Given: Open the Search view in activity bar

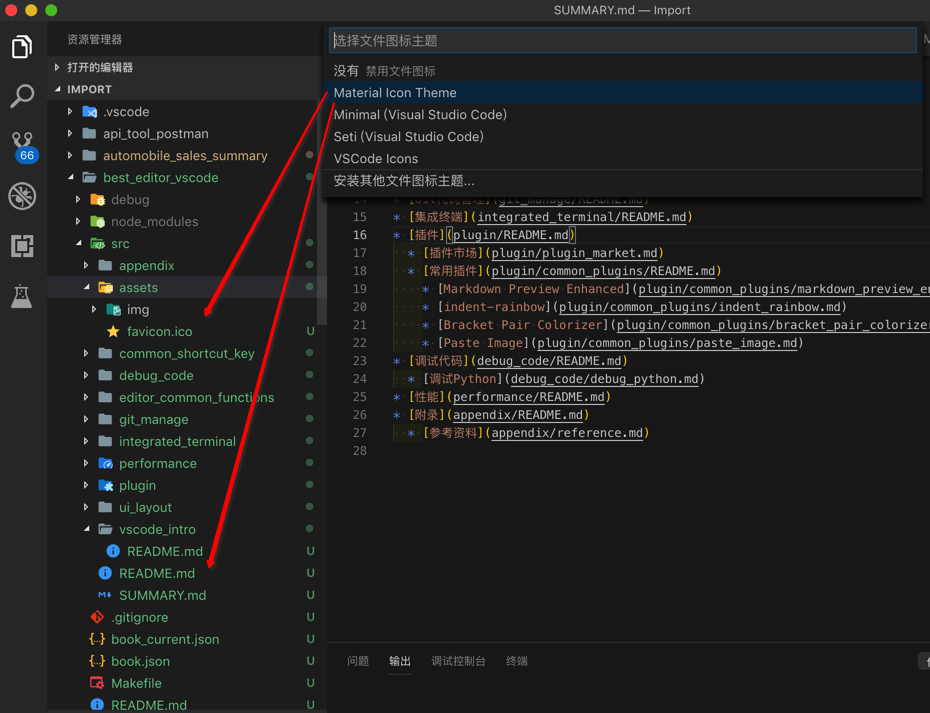Looking at the screenshot, I should coord(22,96).
